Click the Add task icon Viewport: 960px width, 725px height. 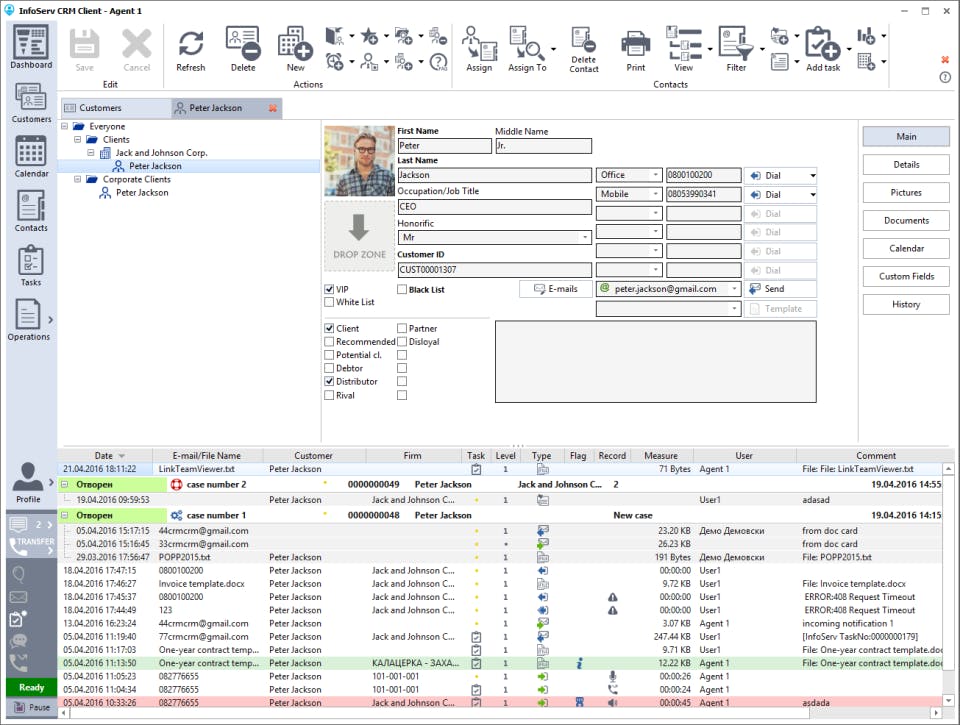(x=823, y=50)
